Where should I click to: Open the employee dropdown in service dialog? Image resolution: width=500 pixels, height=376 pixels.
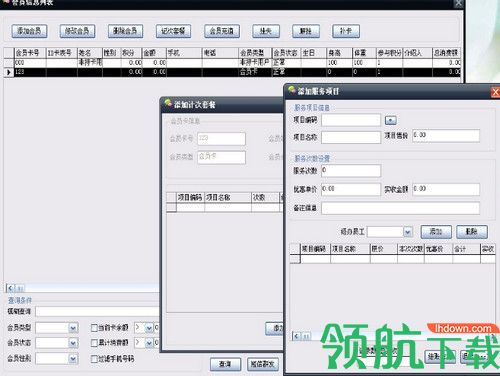click(408, 232)
